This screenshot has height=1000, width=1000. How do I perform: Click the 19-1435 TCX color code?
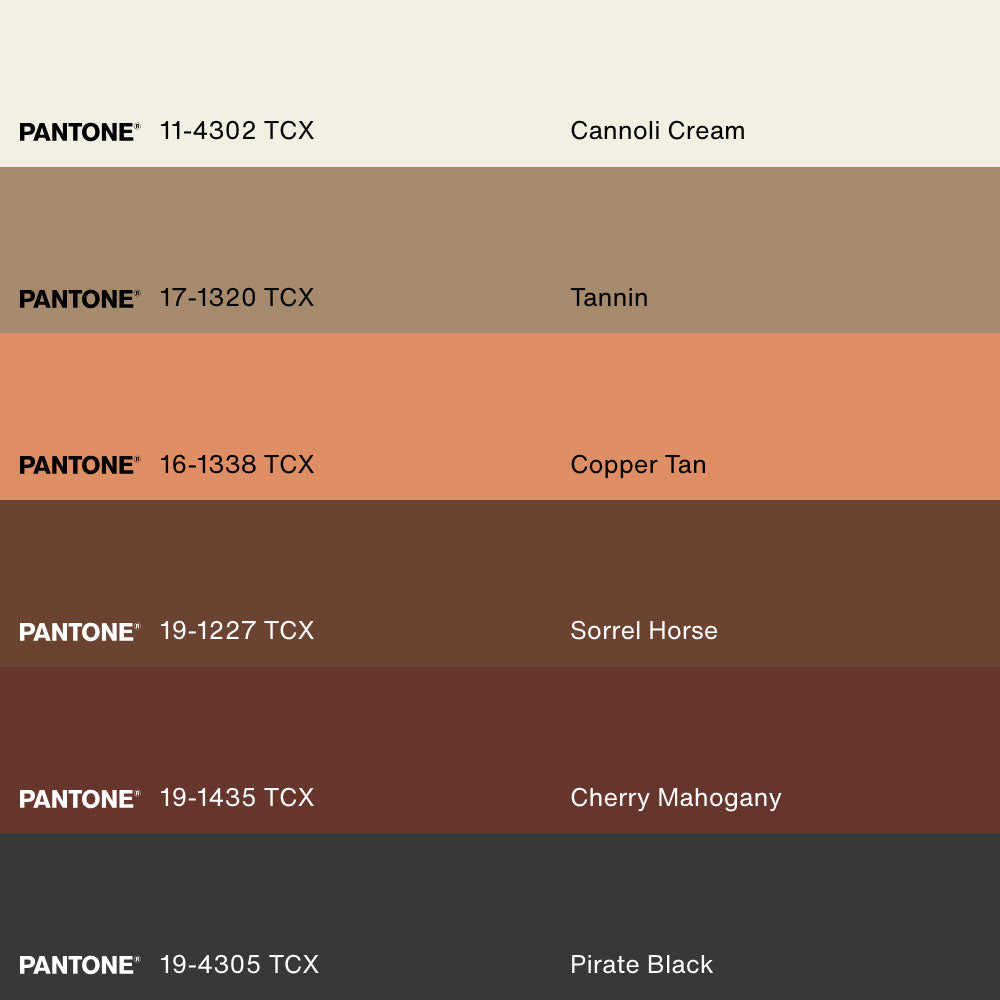coord(237,798)
